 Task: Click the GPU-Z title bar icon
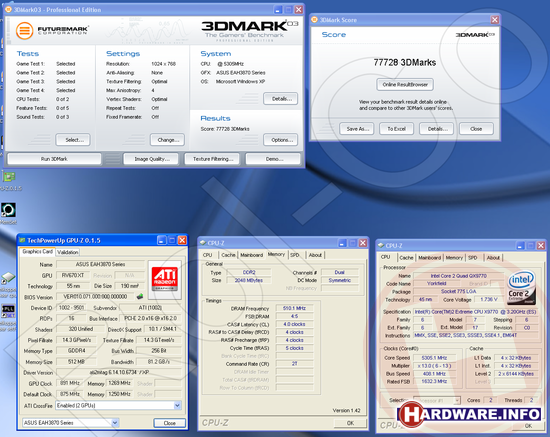22,240
